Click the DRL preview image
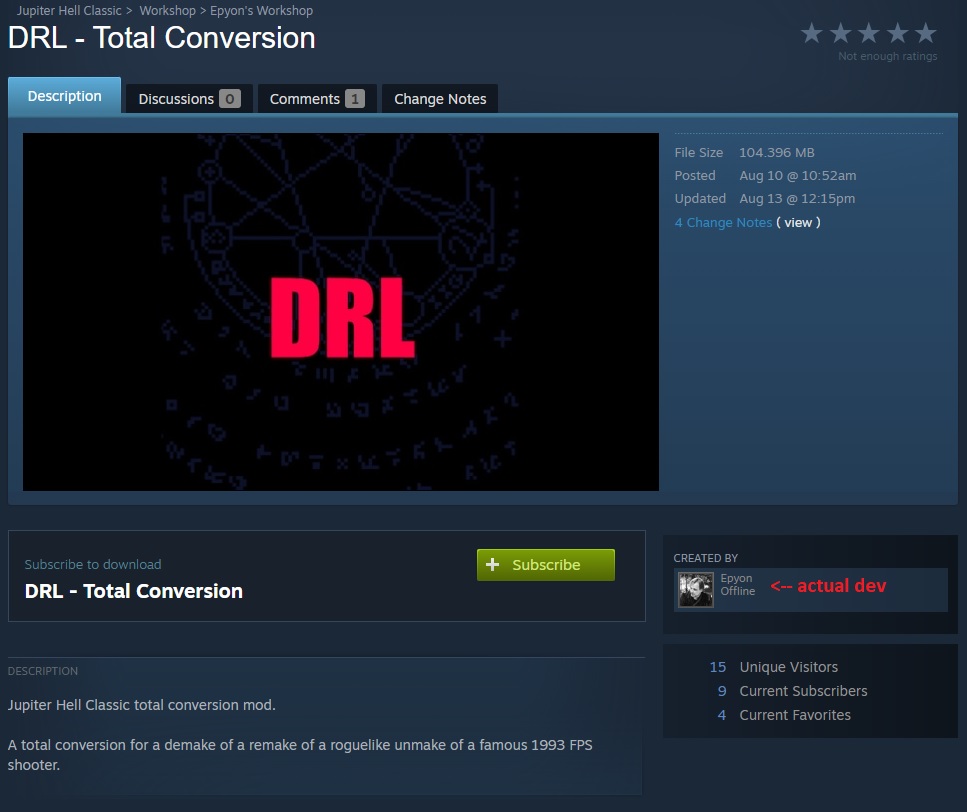Viewport: 967px width, 812px height. [x=340, y=312]
